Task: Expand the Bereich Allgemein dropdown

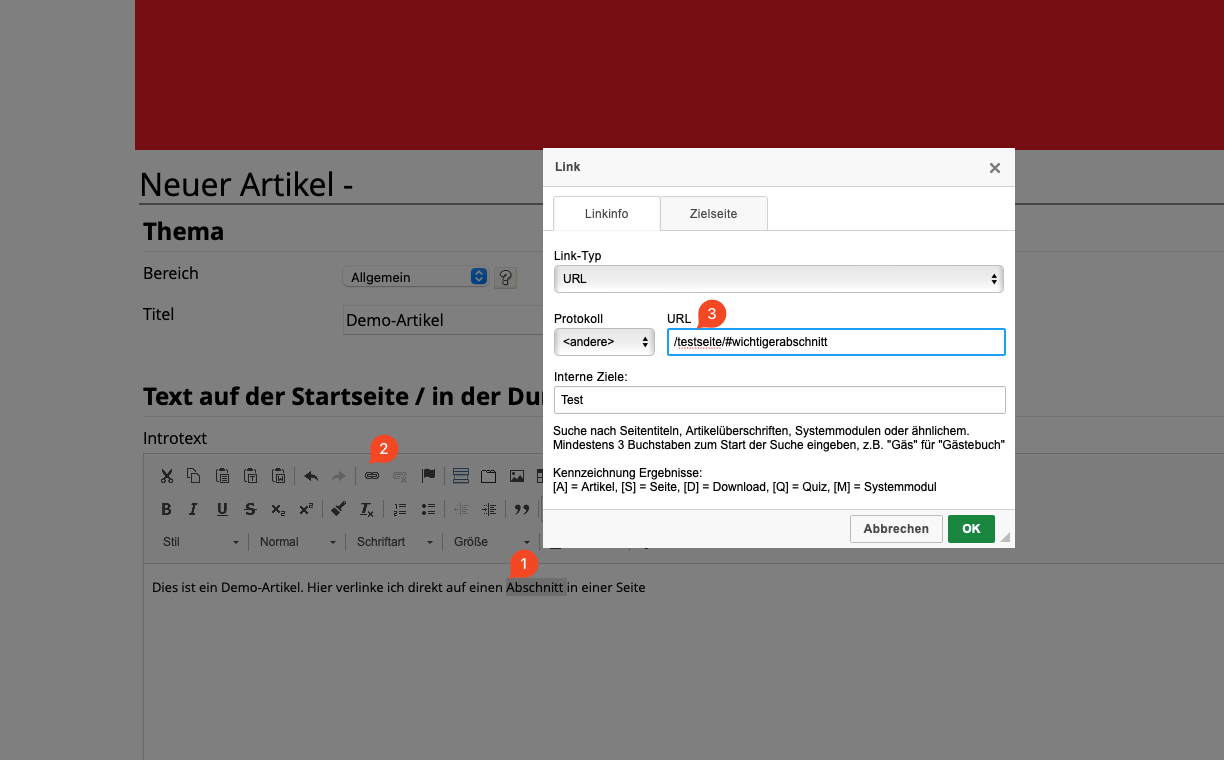Action: coord(415,277)
